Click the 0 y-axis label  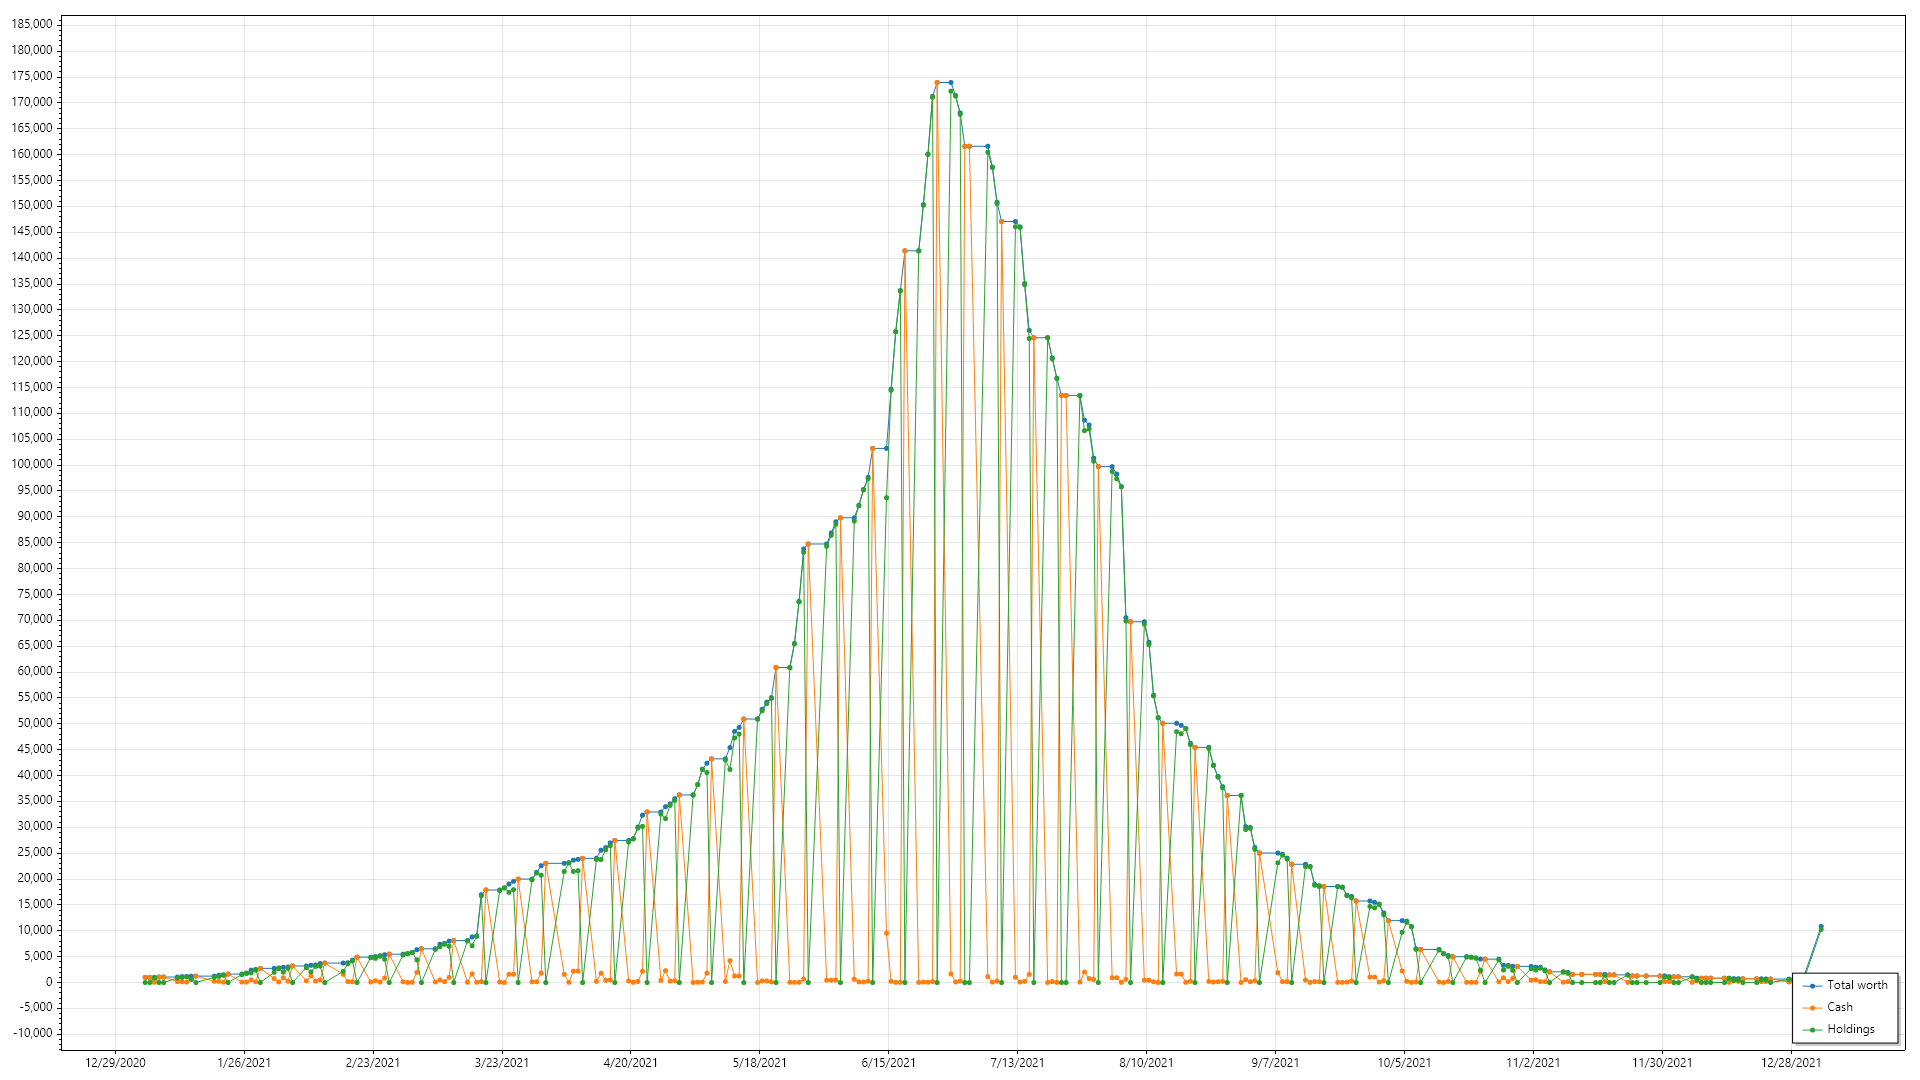(49, 982)
